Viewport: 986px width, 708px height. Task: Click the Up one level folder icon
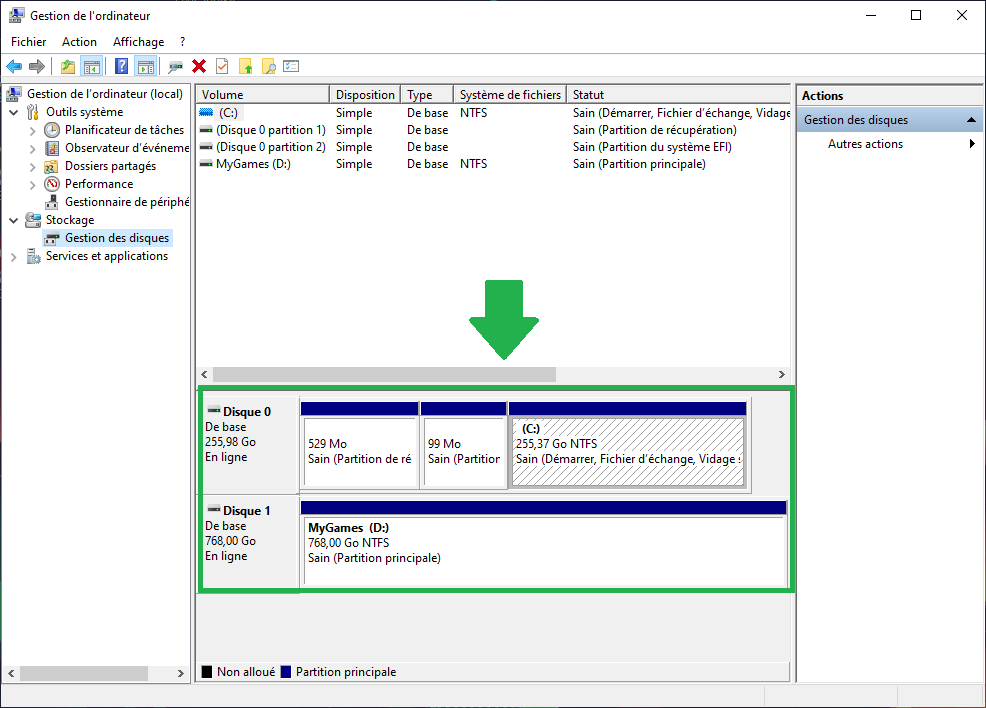click(68, 66)
